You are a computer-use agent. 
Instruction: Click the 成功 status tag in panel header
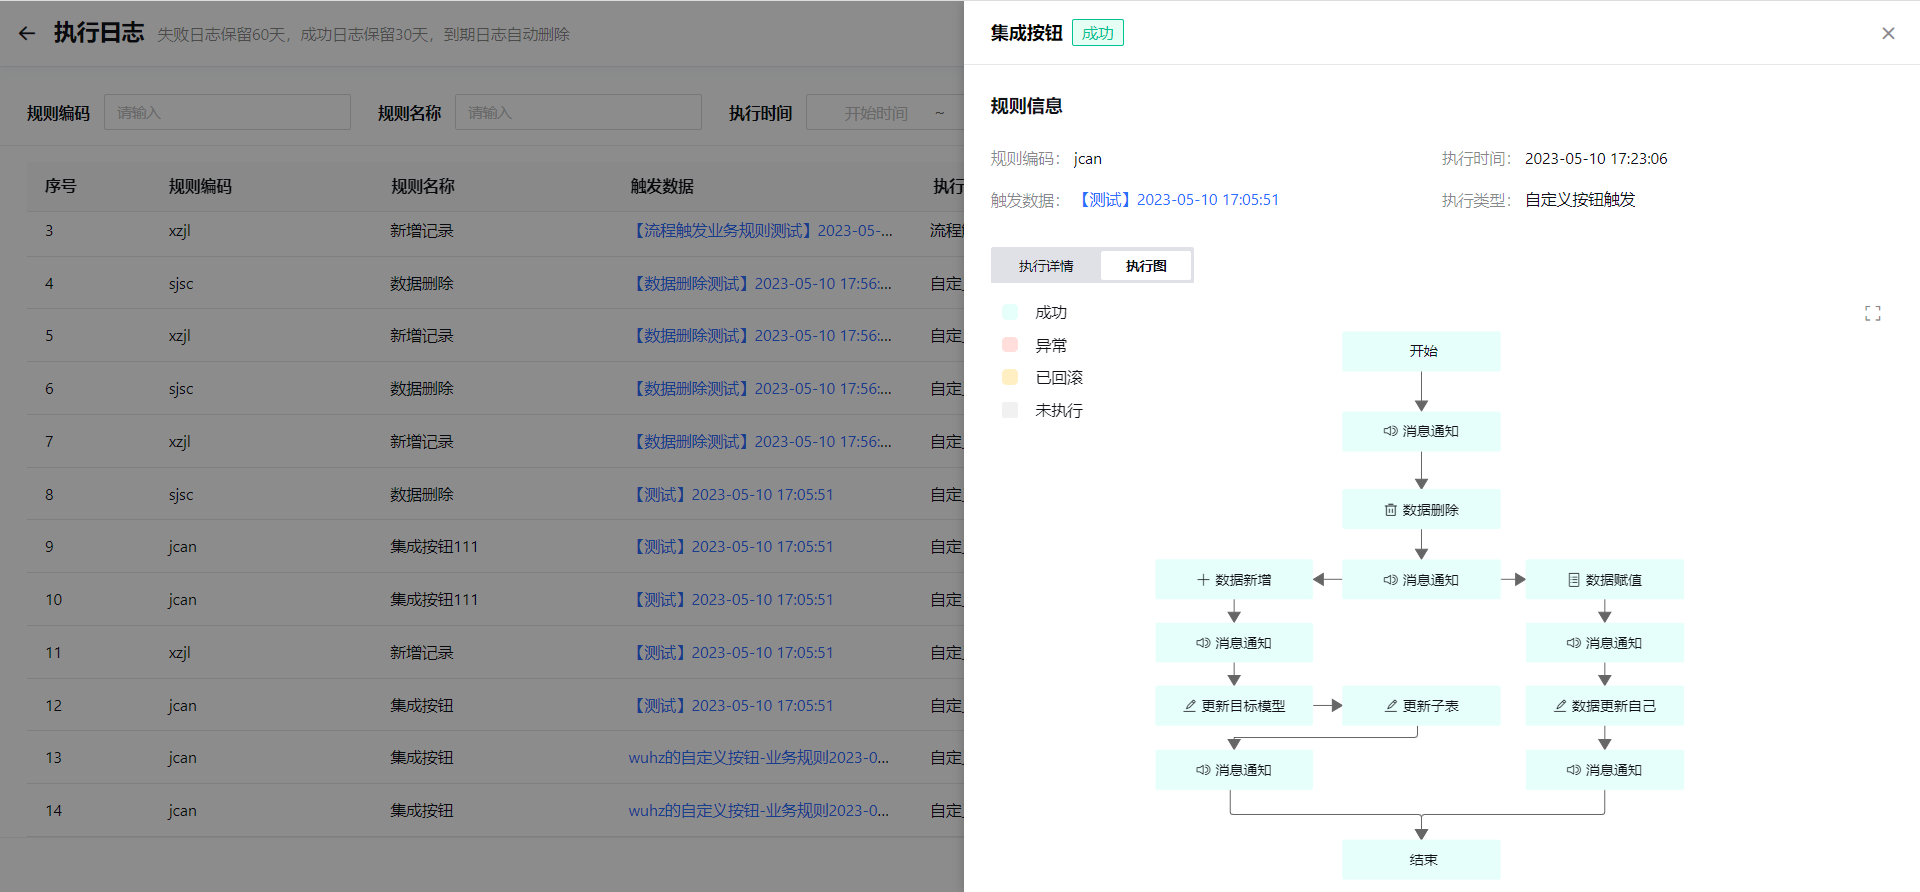tap(1098, 33)
